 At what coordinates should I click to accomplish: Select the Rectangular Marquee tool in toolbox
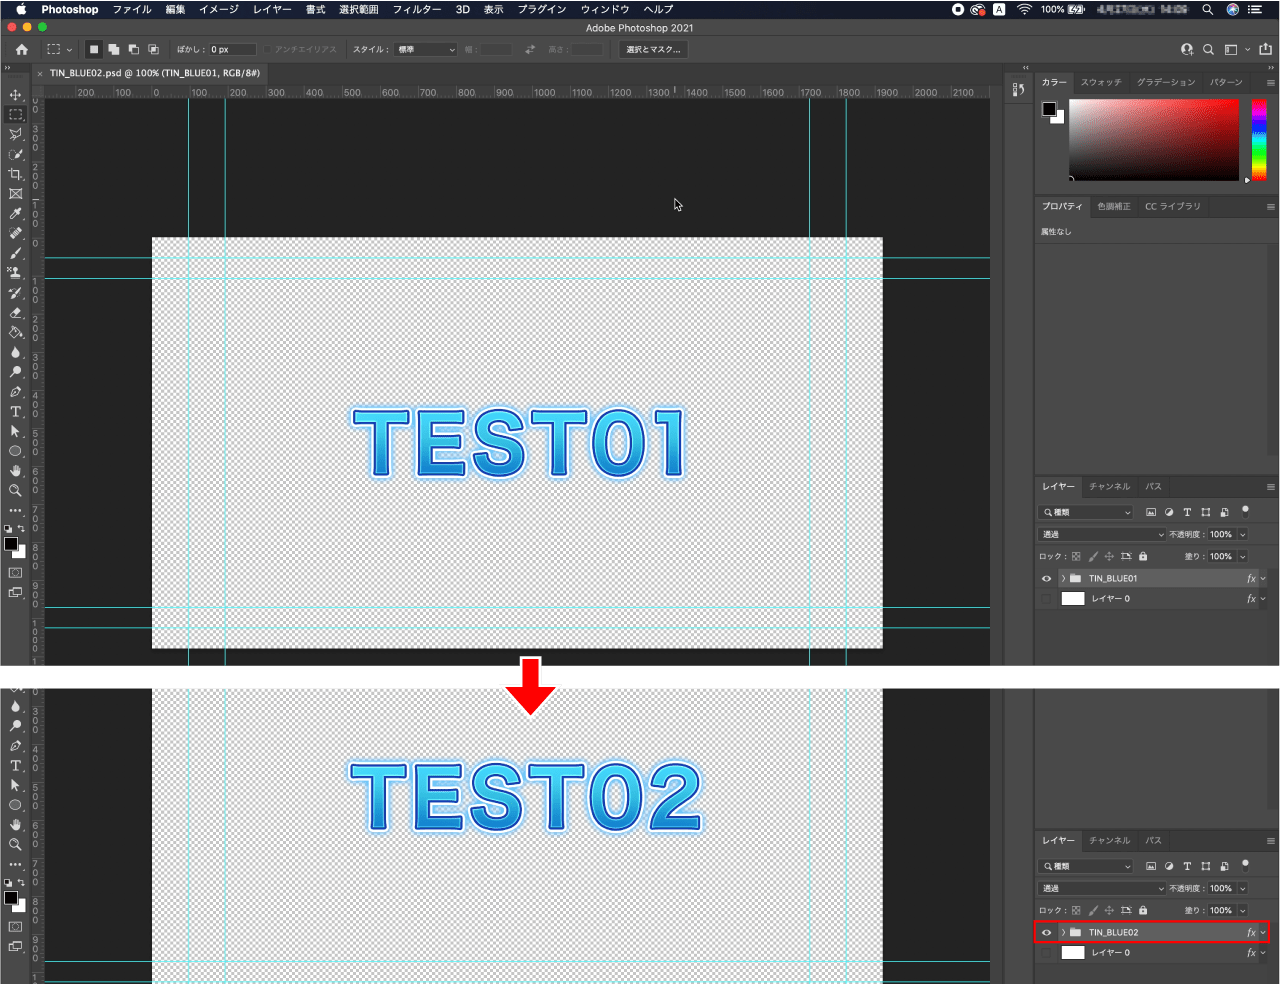[15, 115]
